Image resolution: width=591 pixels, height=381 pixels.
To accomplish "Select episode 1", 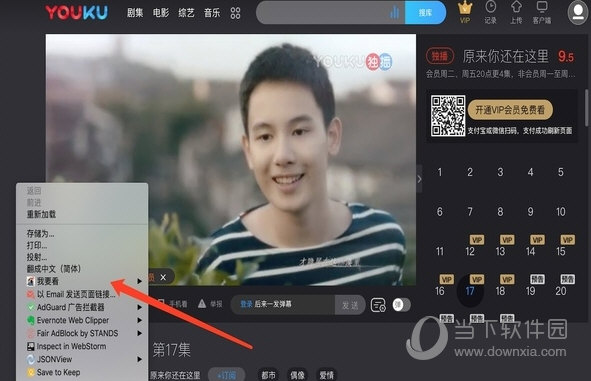I will click(439, 172).
